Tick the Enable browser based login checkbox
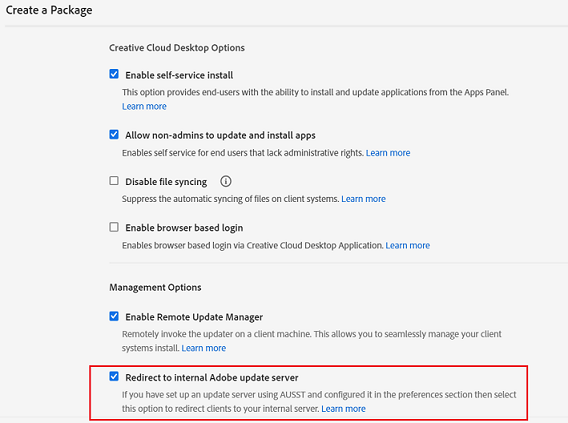This screenshot has height=423, width=568. (114, 227)
